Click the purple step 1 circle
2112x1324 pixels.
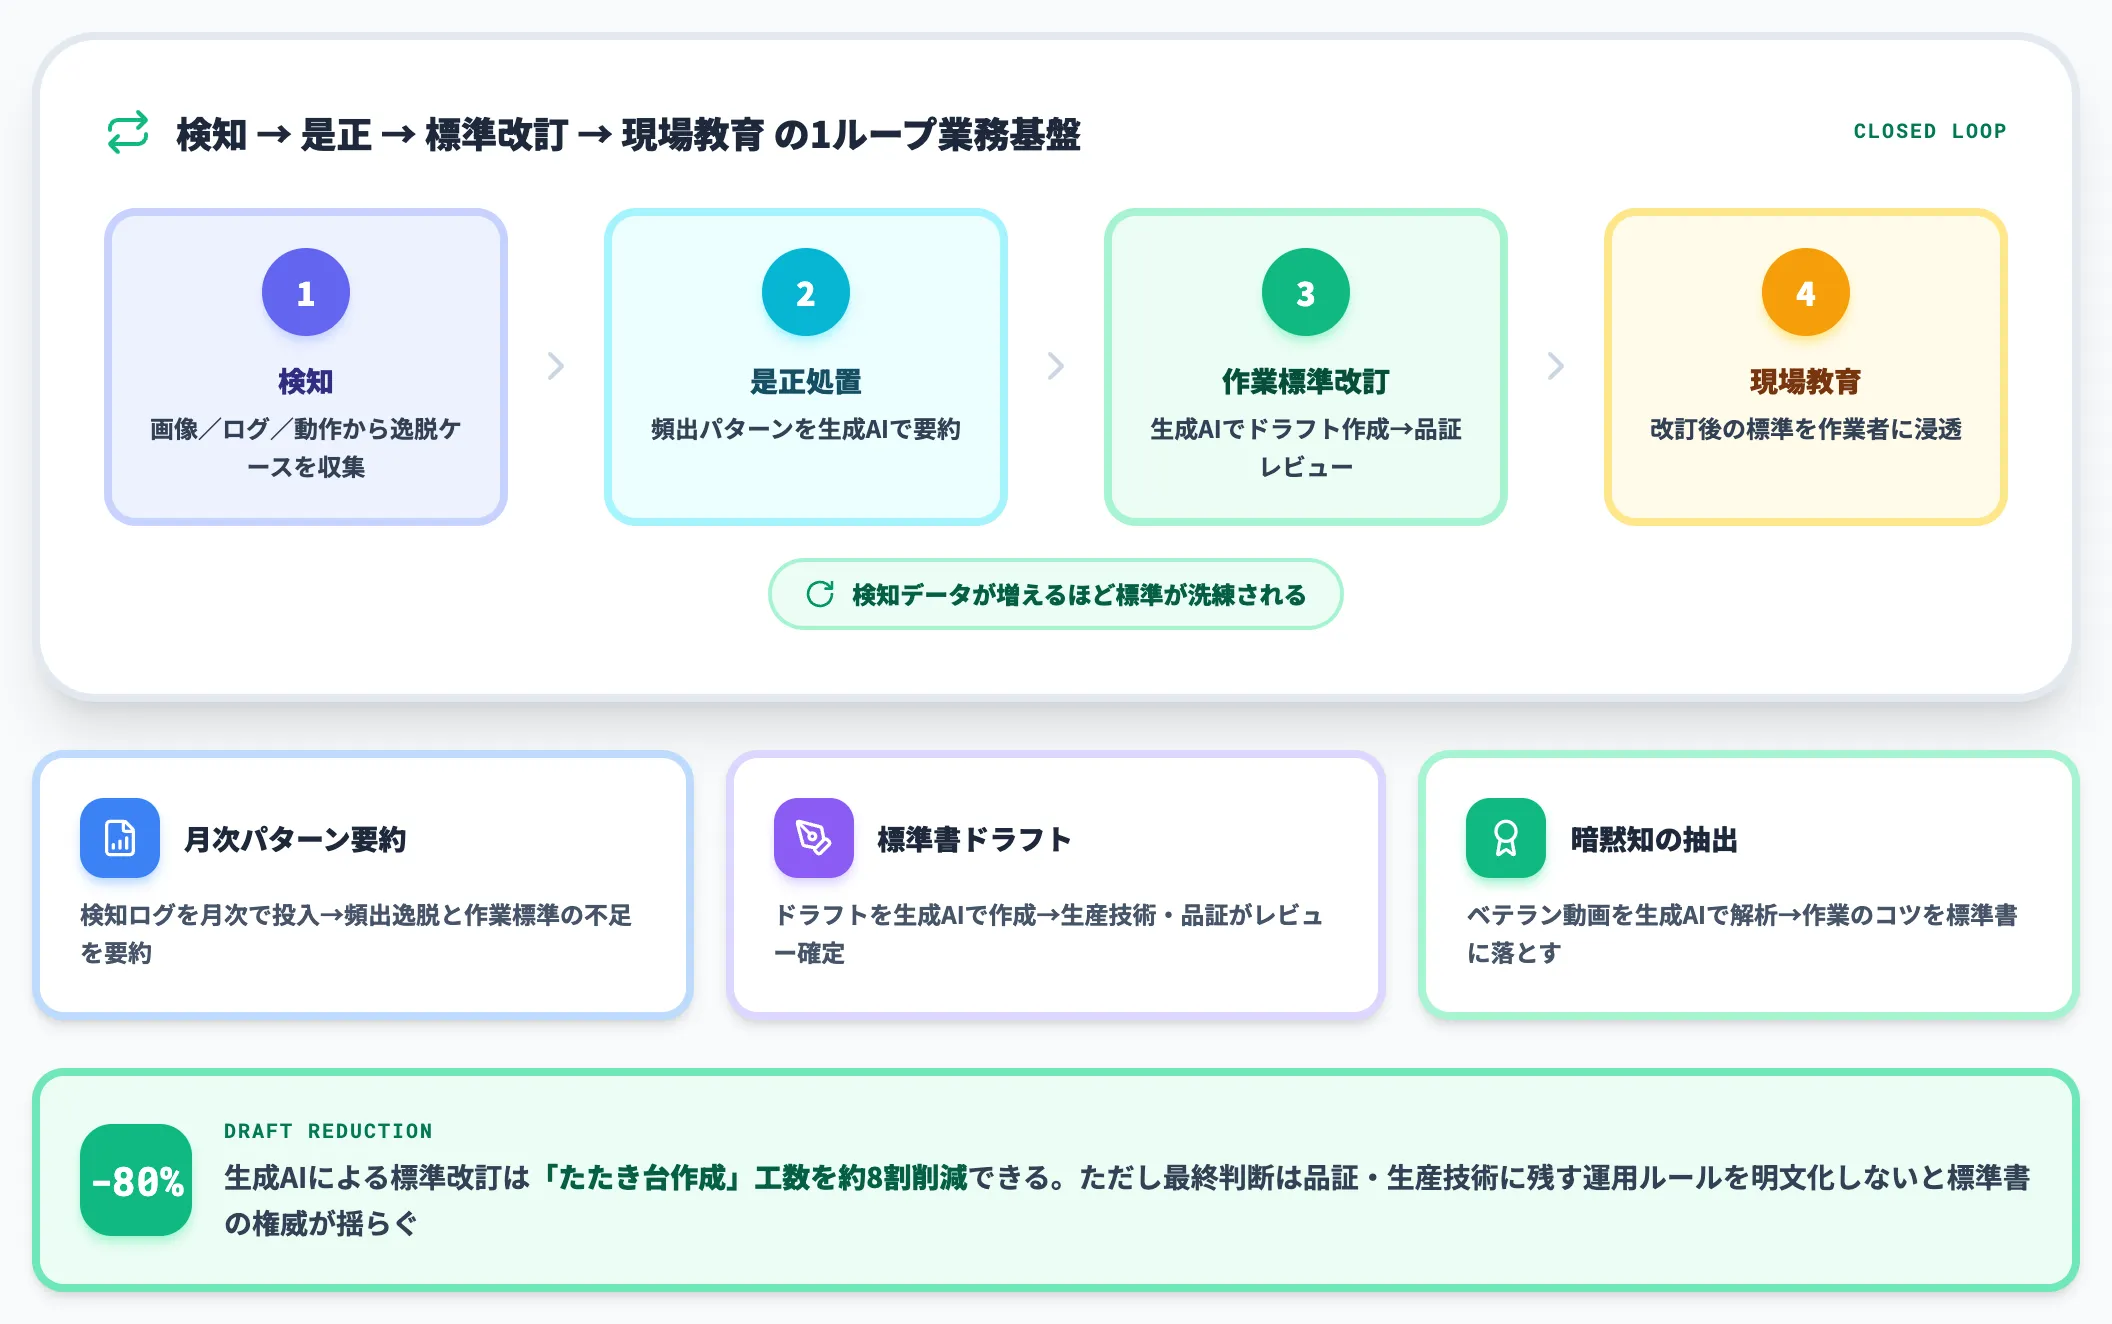point(306,292)
